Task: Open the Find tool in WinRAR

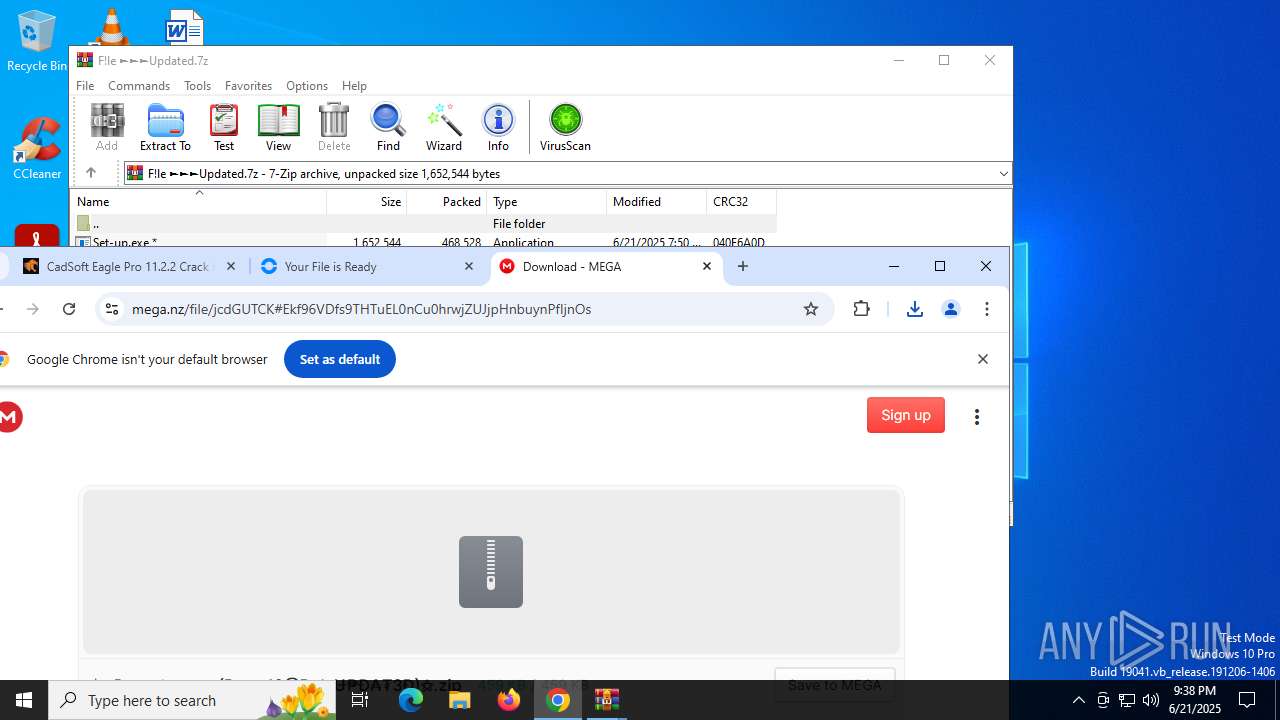Action: pyautogui.click(x=388, y=127)
